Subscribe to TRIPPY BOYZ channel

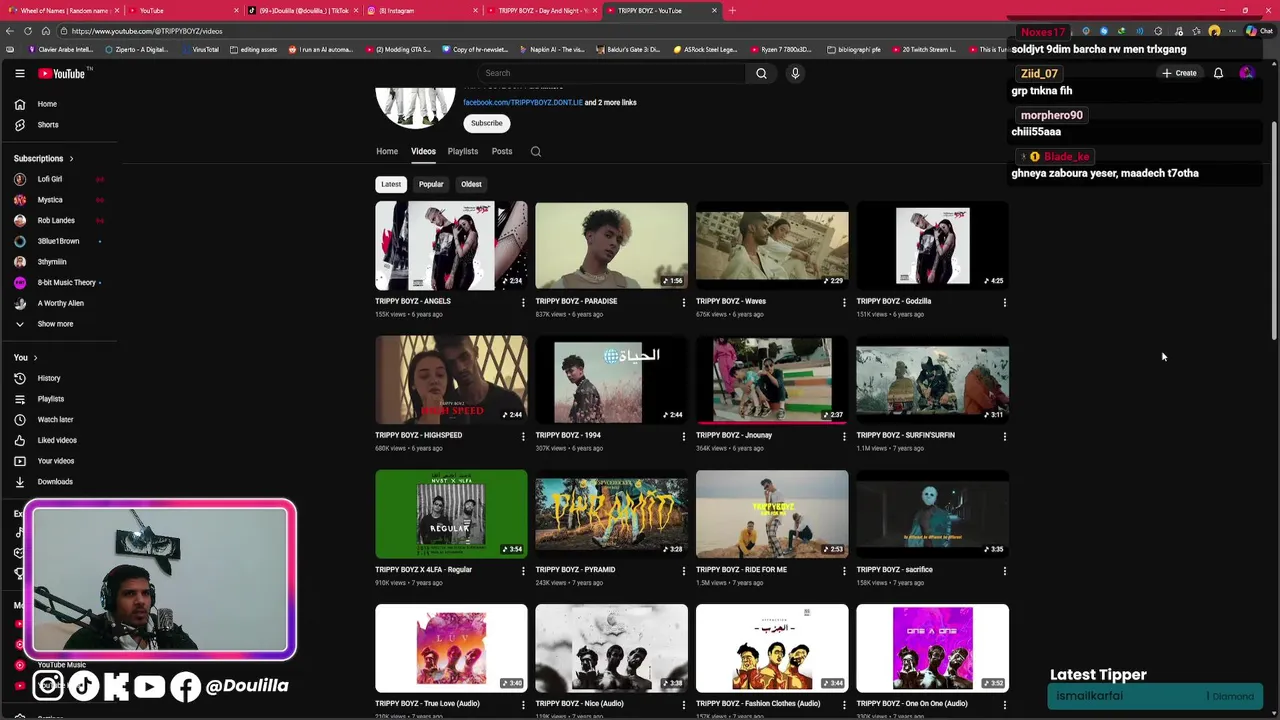pos(487,123)
